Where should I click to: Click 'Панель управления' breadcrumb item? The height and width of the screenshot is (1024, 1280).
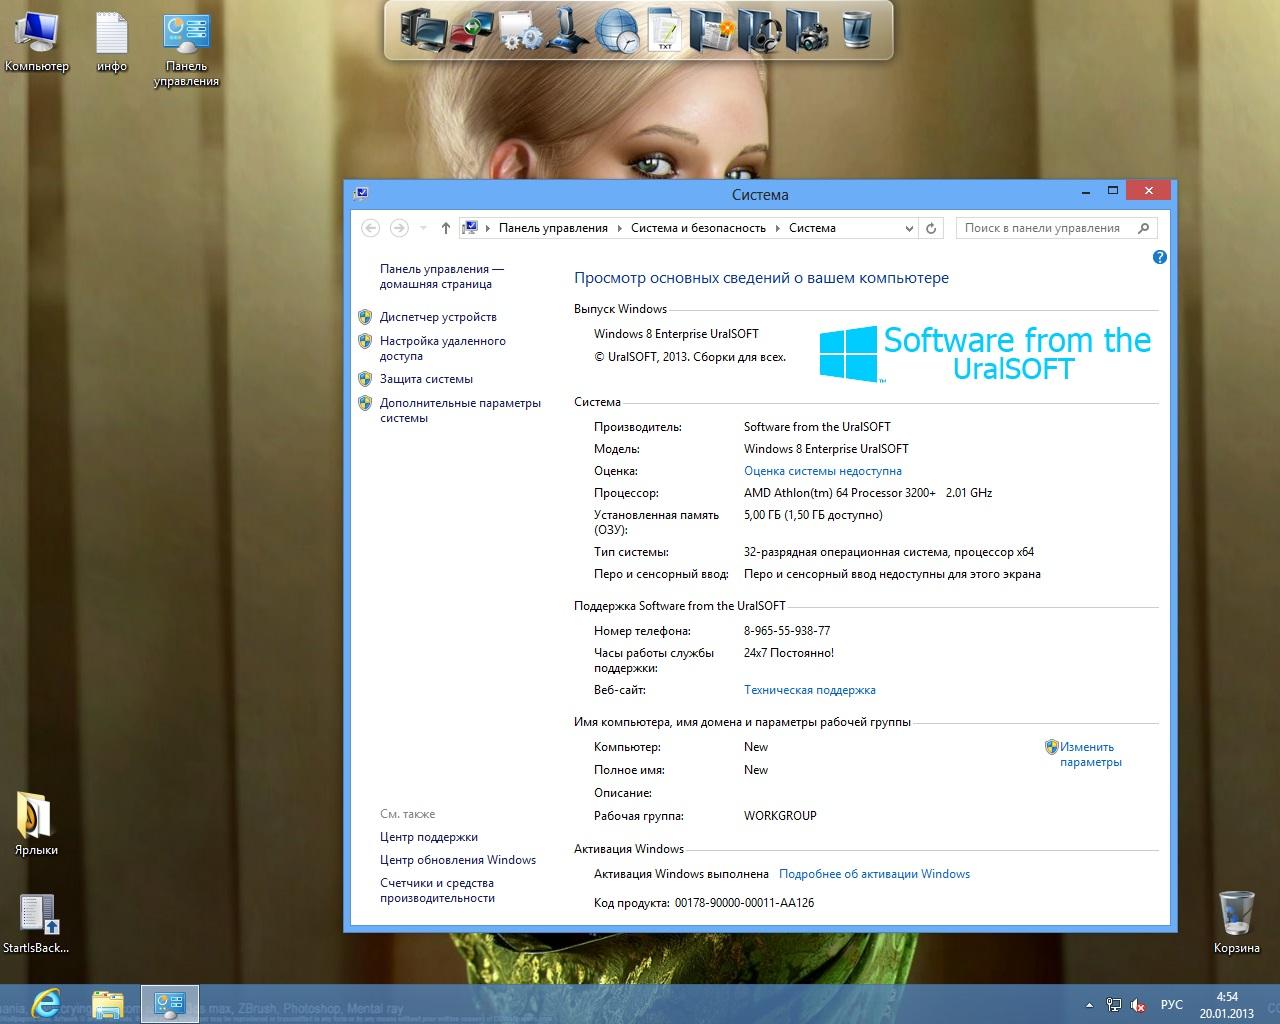[553, 228]
